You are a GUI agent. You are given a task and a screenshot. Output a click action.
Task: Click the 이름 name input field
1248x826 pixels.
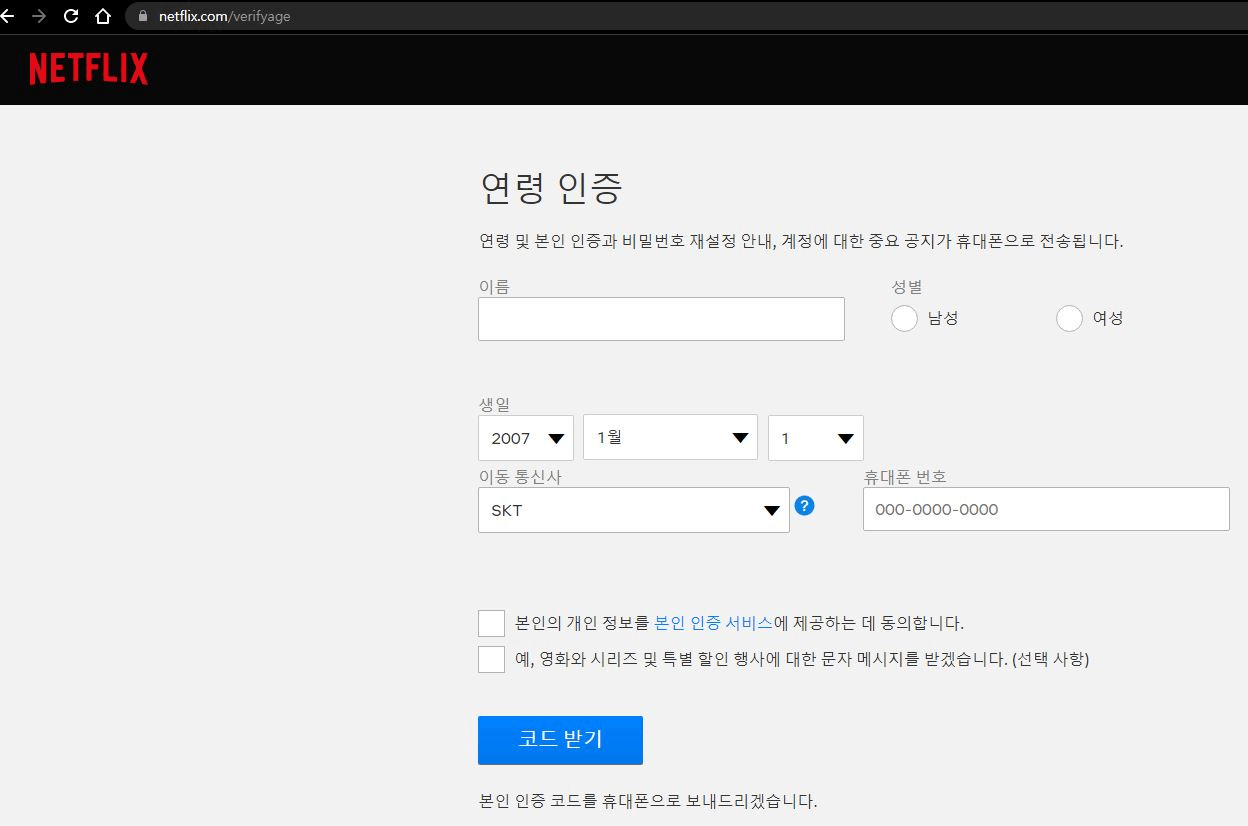[x=661, y=318]
